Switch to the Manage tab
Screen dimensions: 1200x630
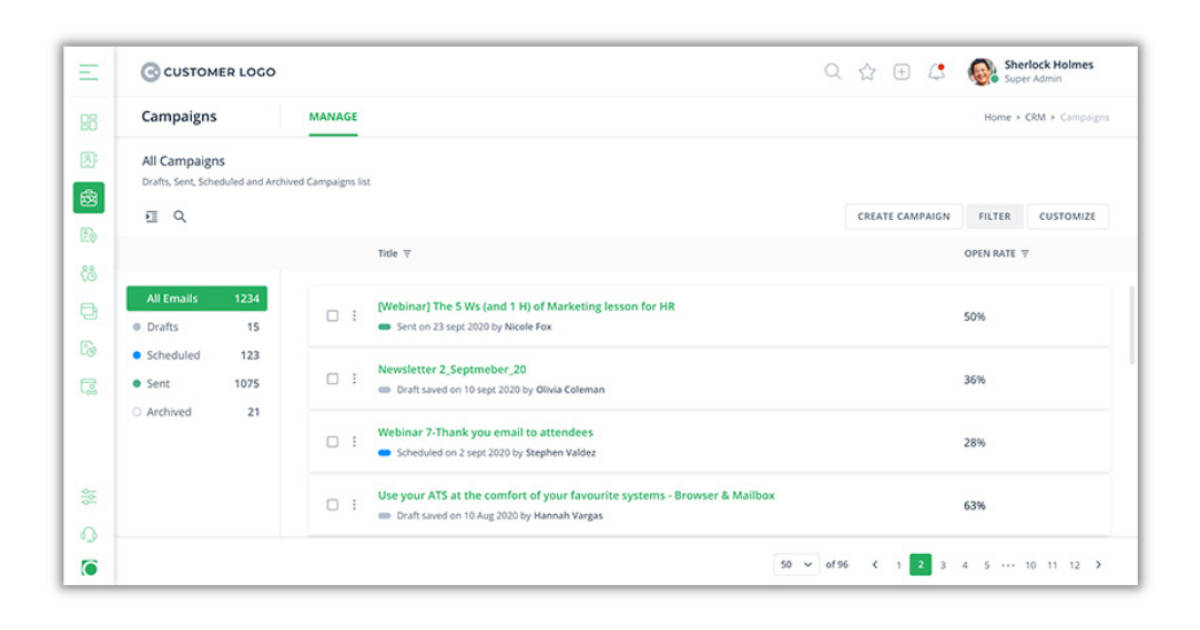(332, 116)
